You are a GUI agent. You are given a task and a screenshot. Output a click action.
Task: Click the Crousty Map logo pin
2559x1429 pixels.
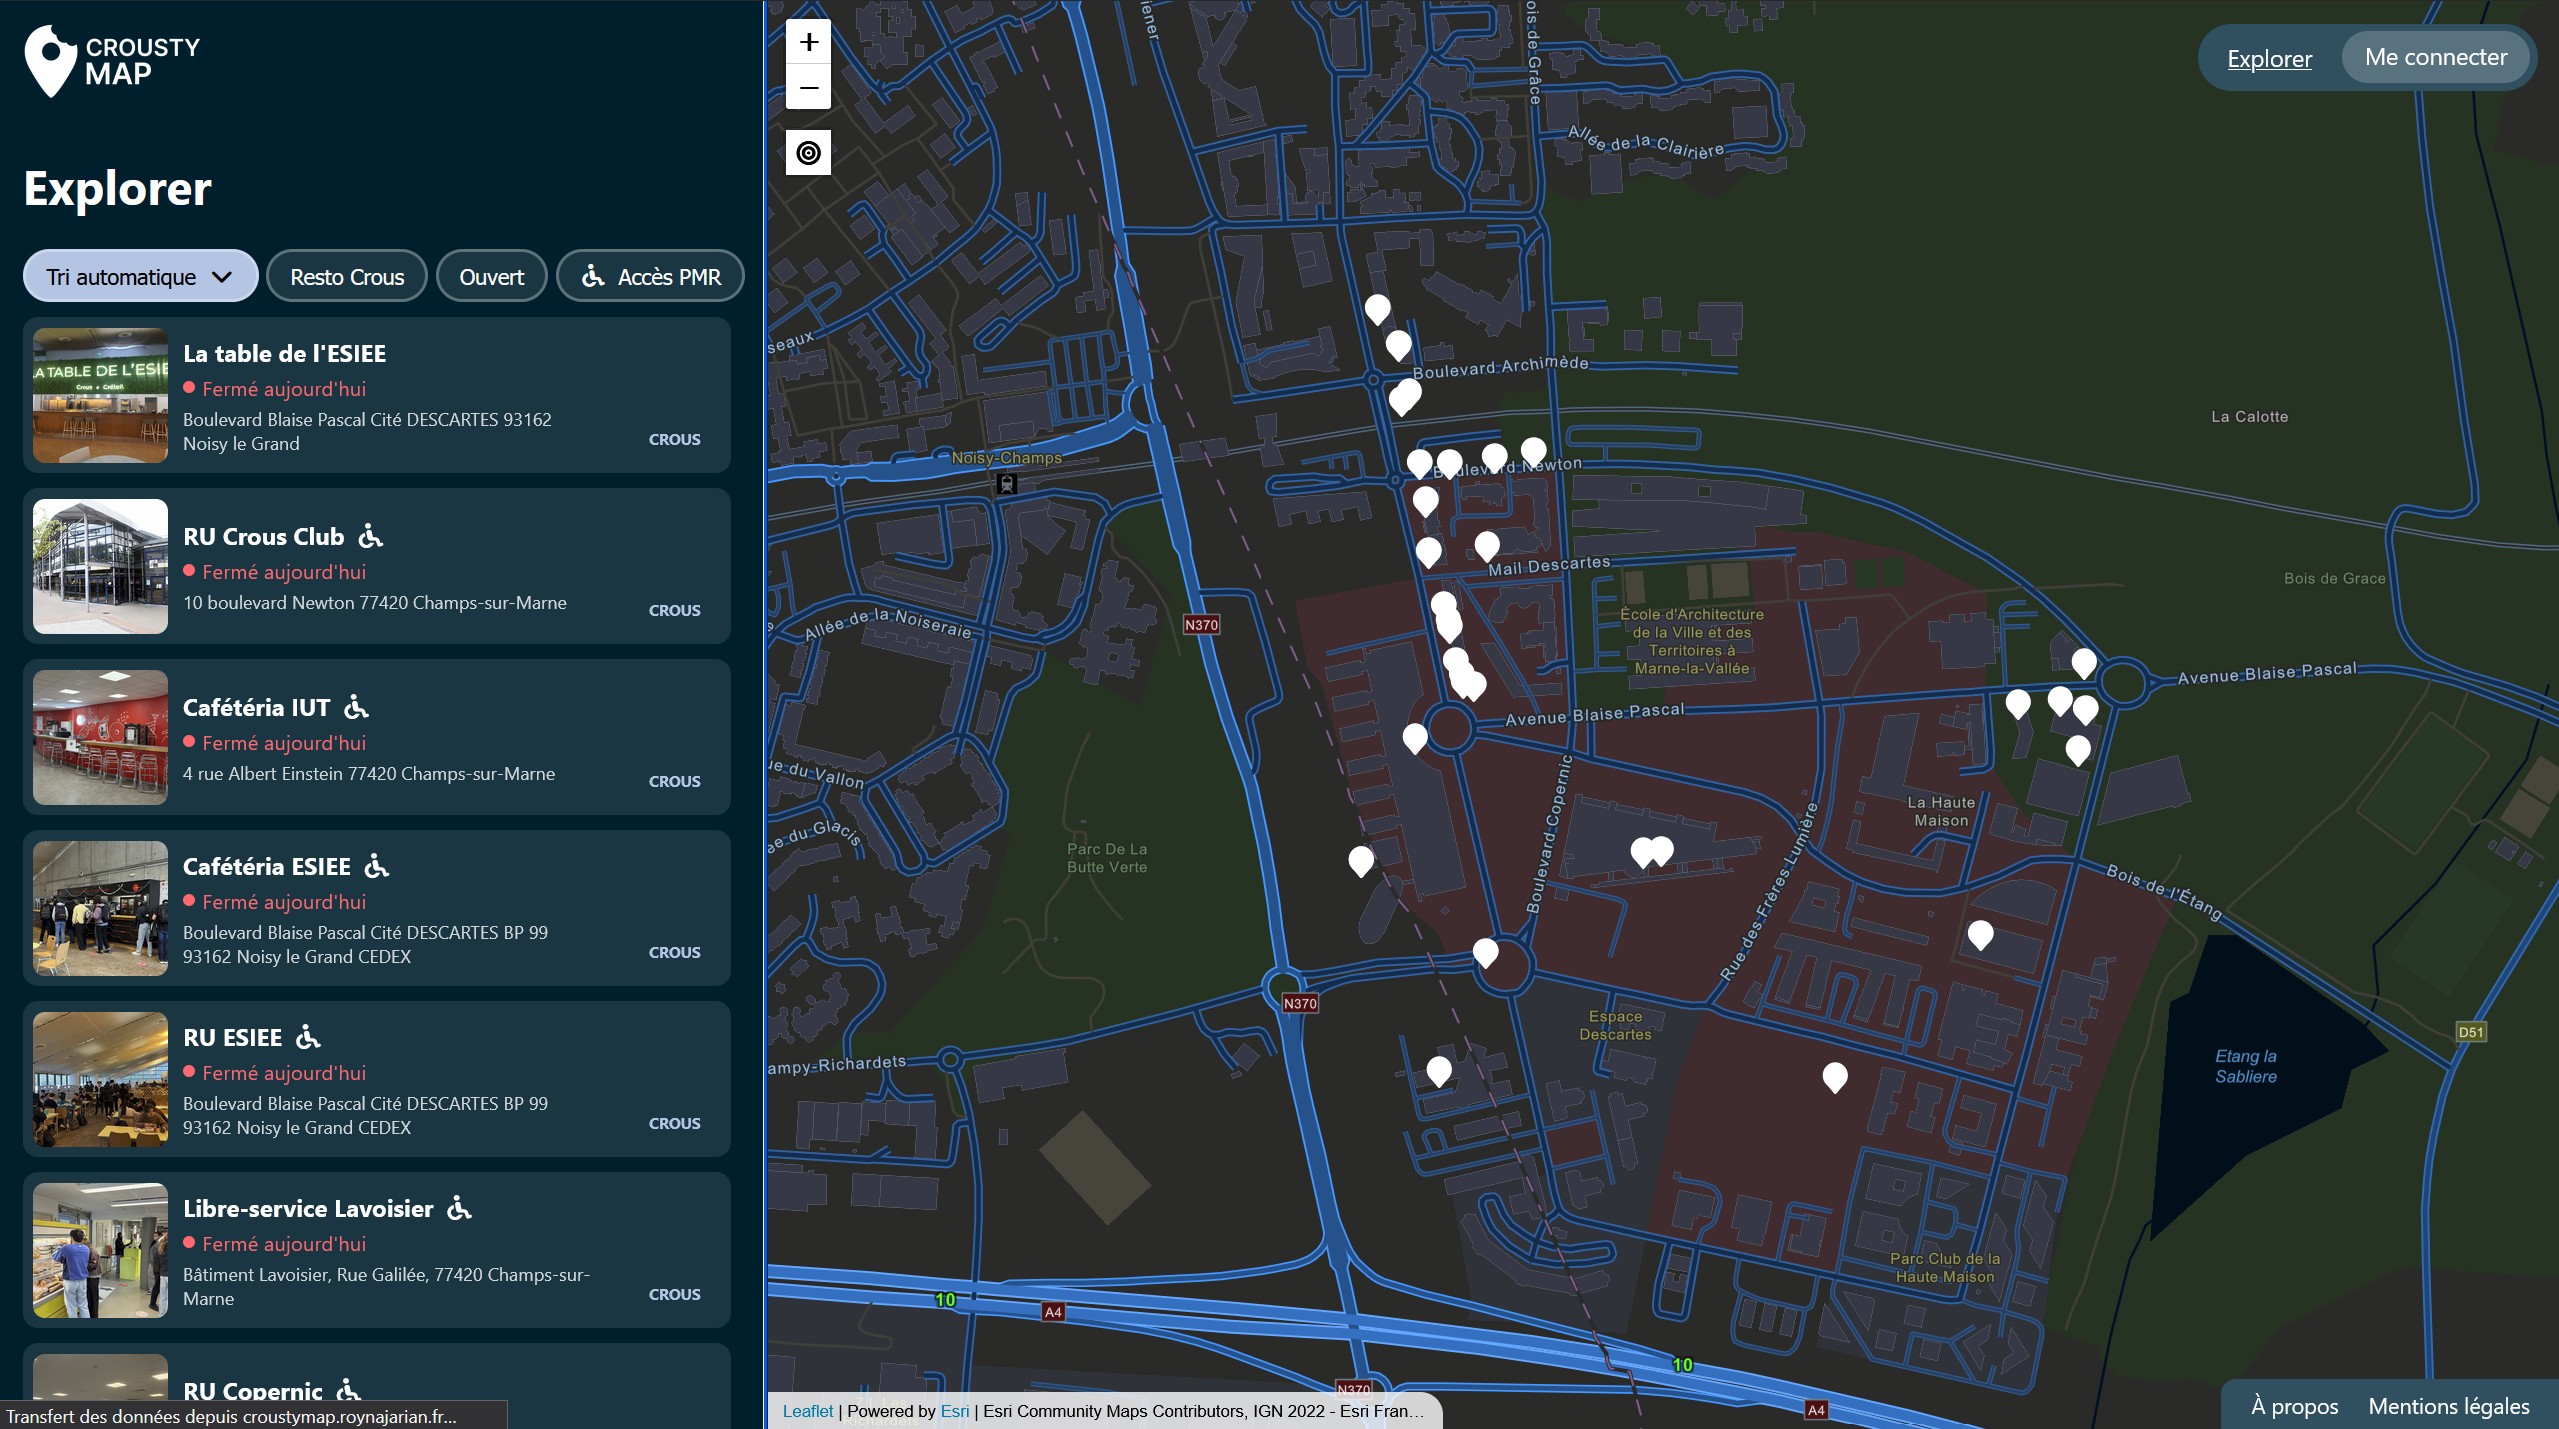tap(51, 60)
